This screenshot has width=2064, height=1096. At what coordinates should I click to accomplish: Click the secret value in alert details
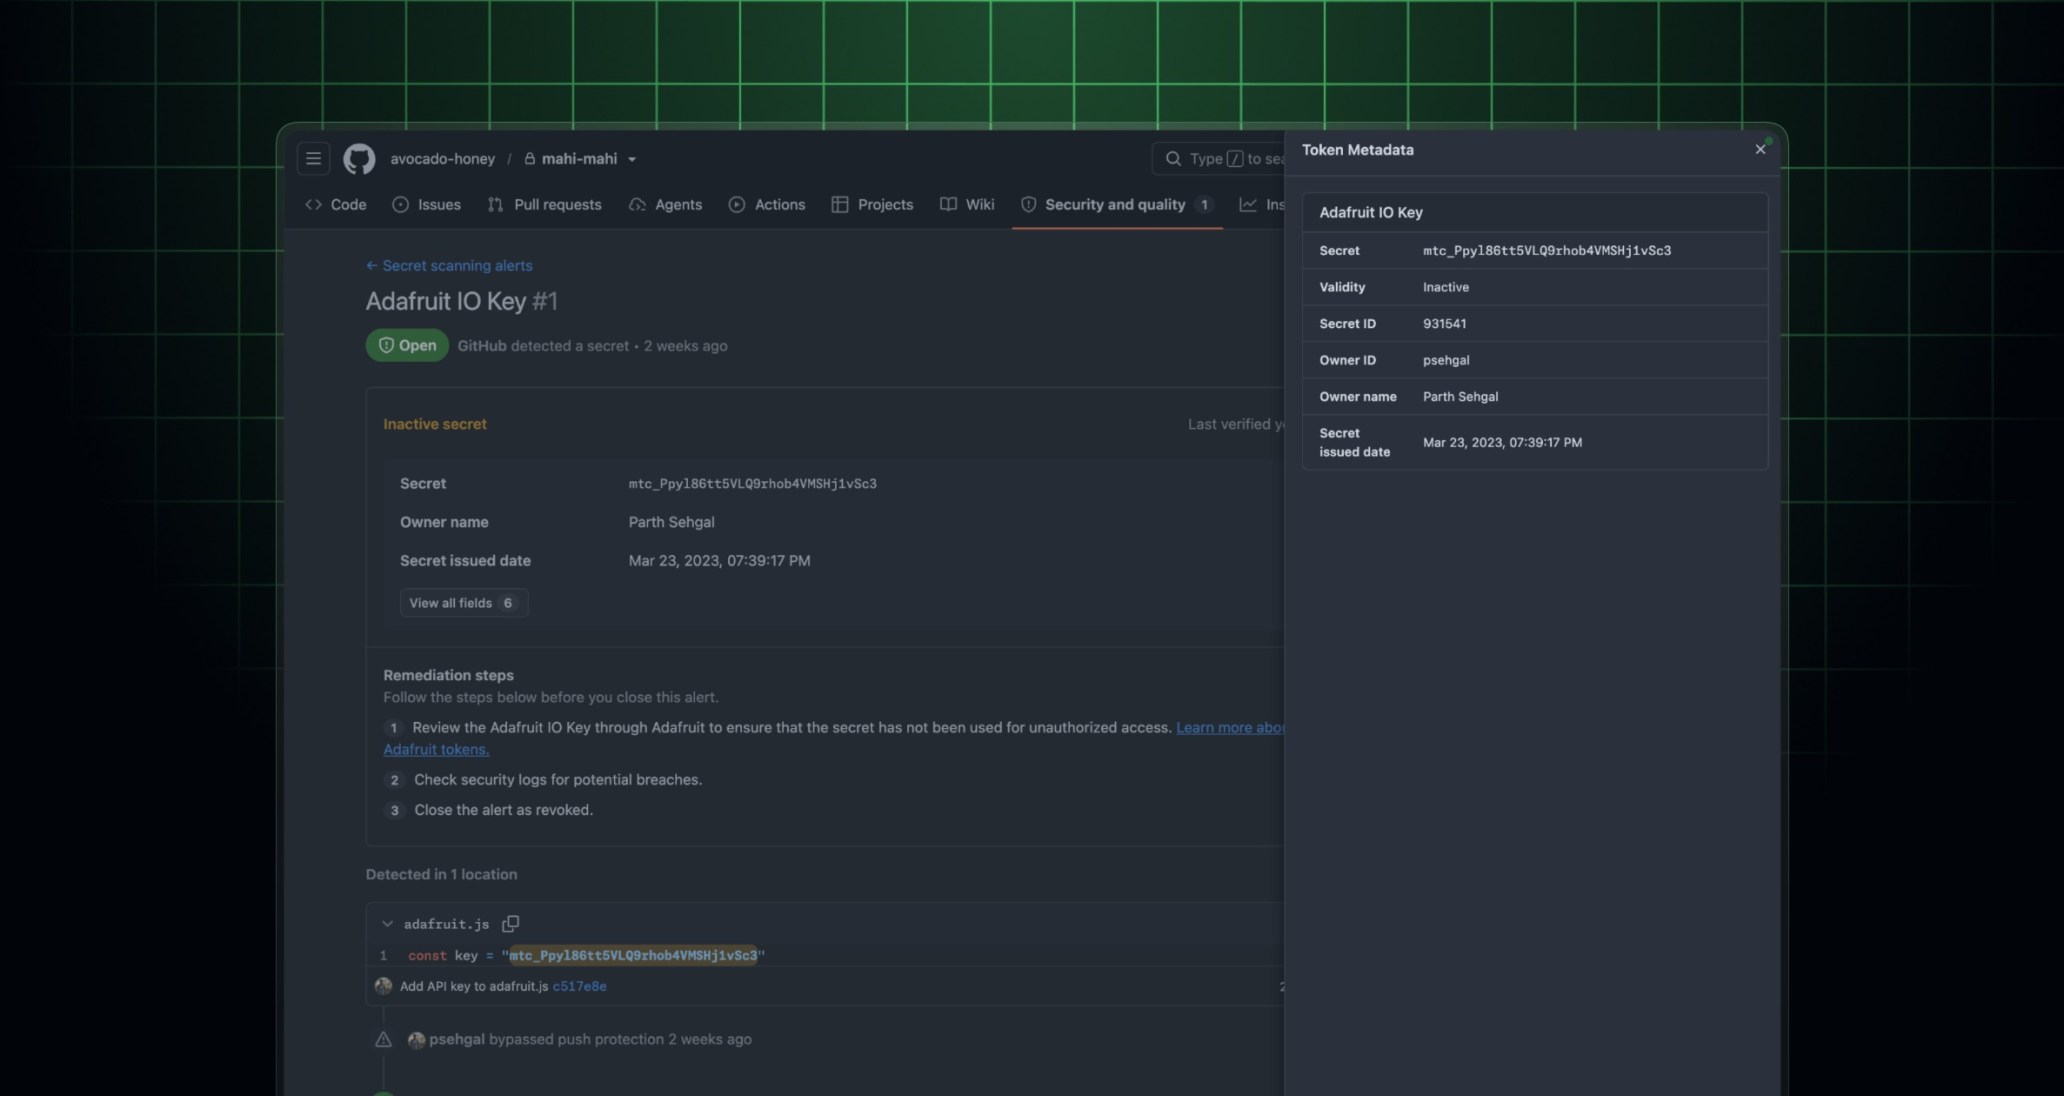tap(752, 484)
